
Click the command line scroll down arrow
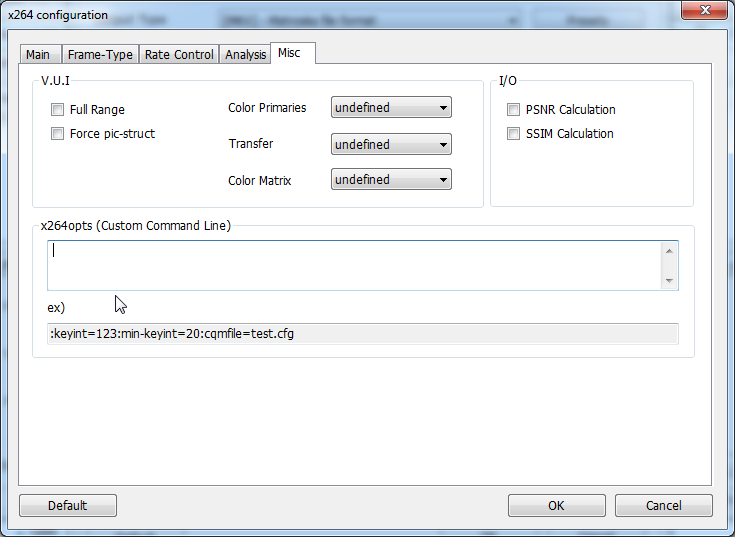[x=669, y=280]
